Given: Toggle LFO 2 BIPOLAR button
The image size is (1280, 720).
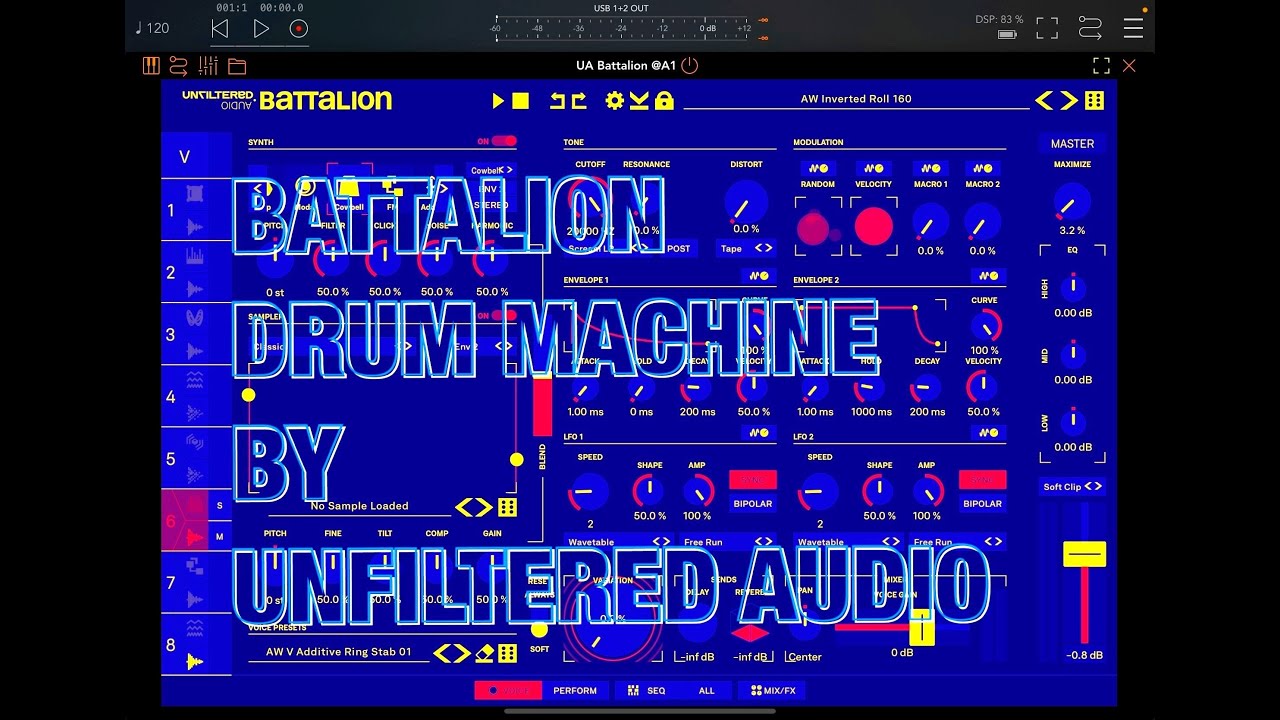Looking at the screenshot, I should tap(982, 504).
